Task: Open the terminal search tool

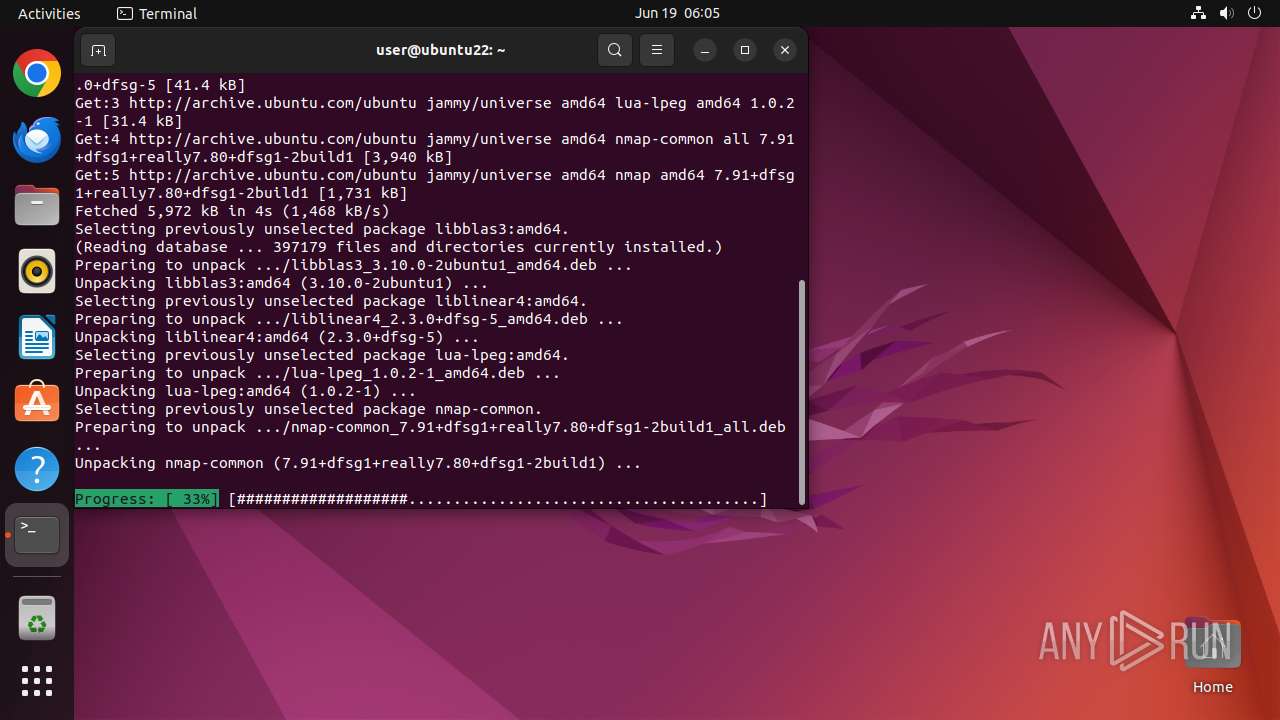Action: (x=615, y=50)
